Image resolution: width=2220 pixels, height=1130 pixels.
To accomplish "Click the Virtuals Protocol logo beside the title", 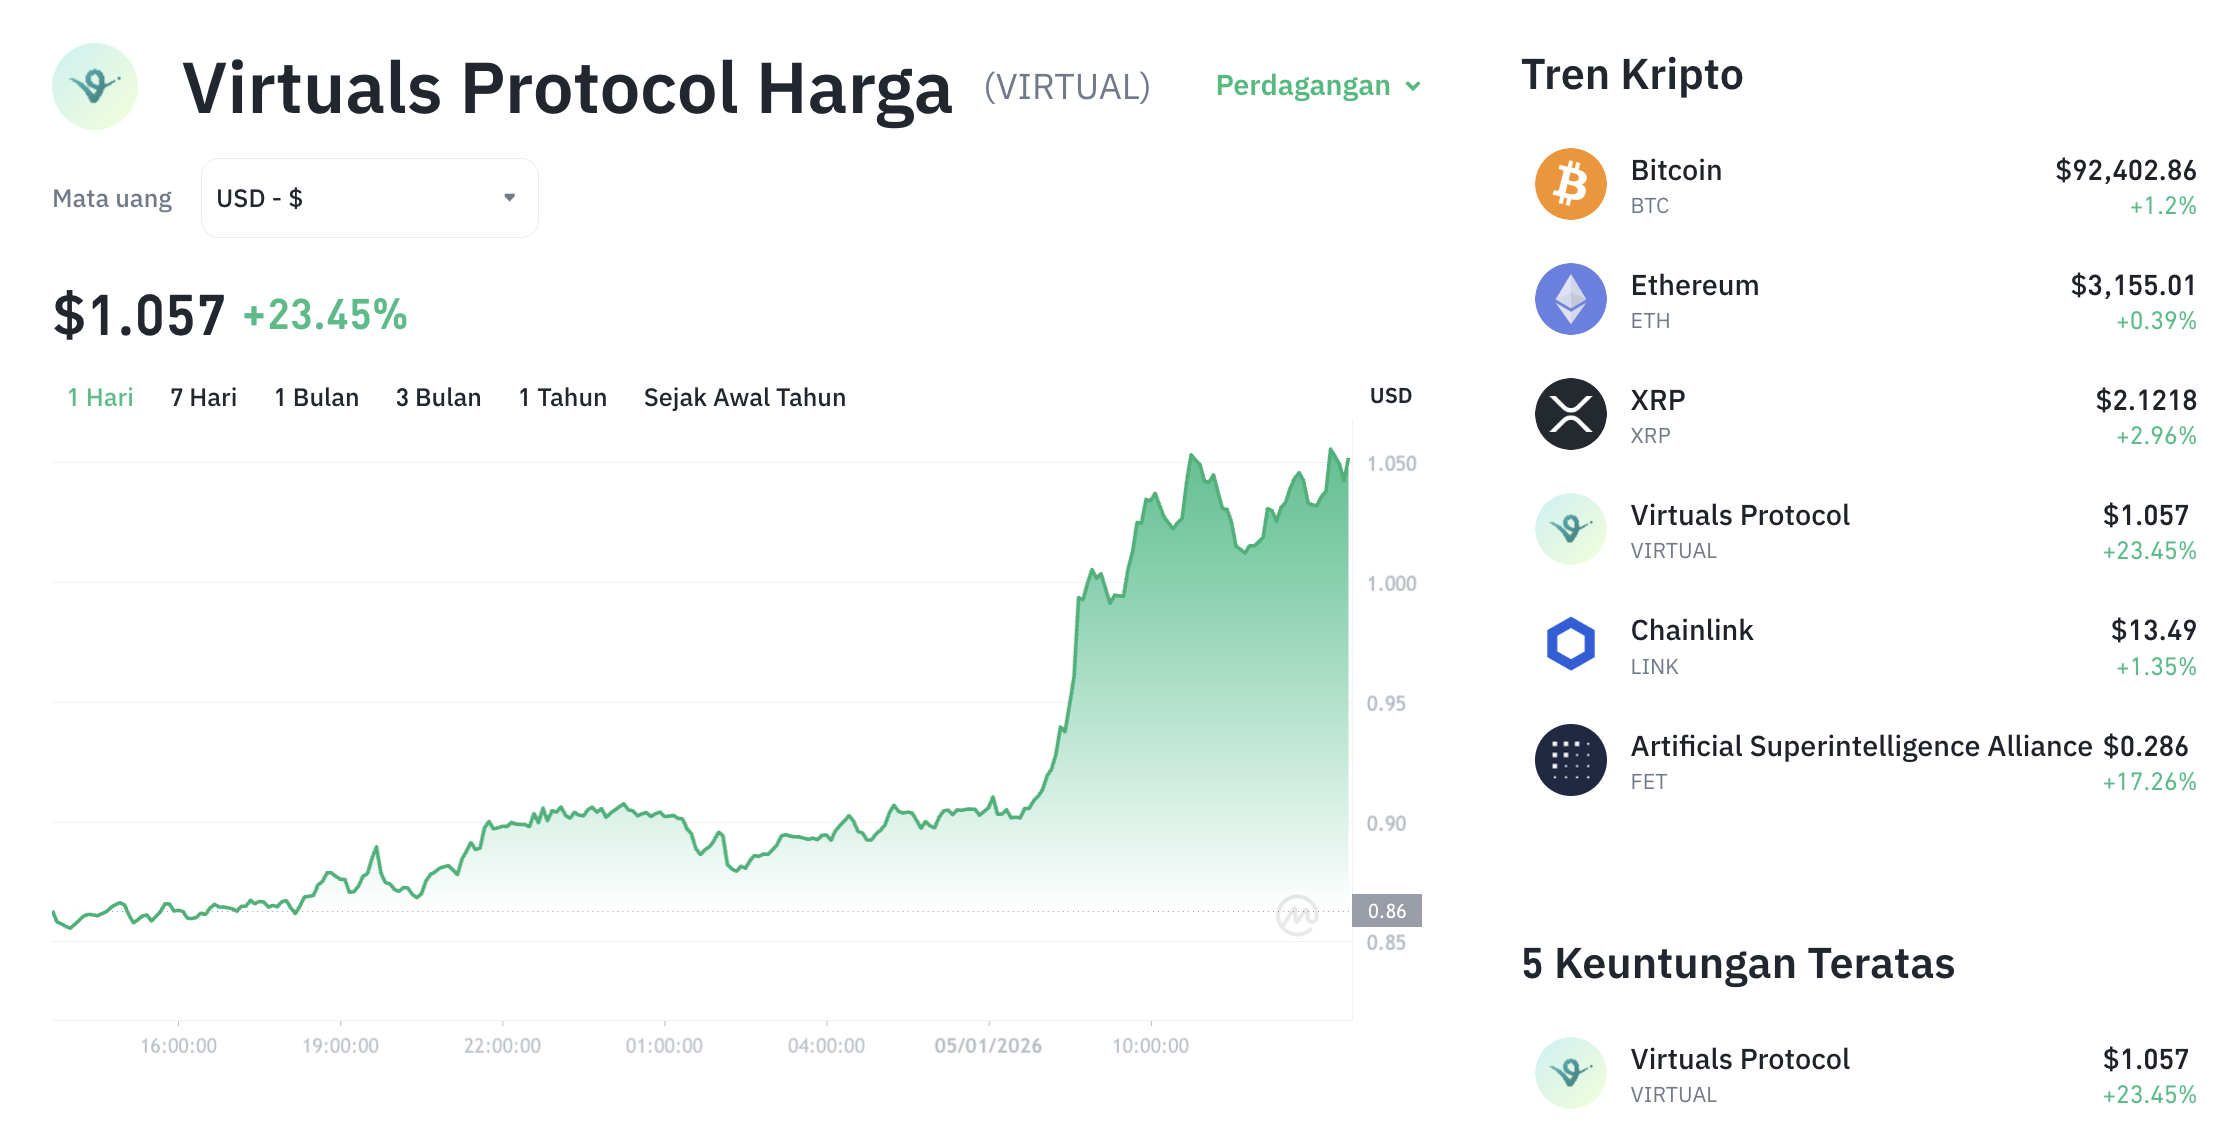I will (x=94, y=87).
